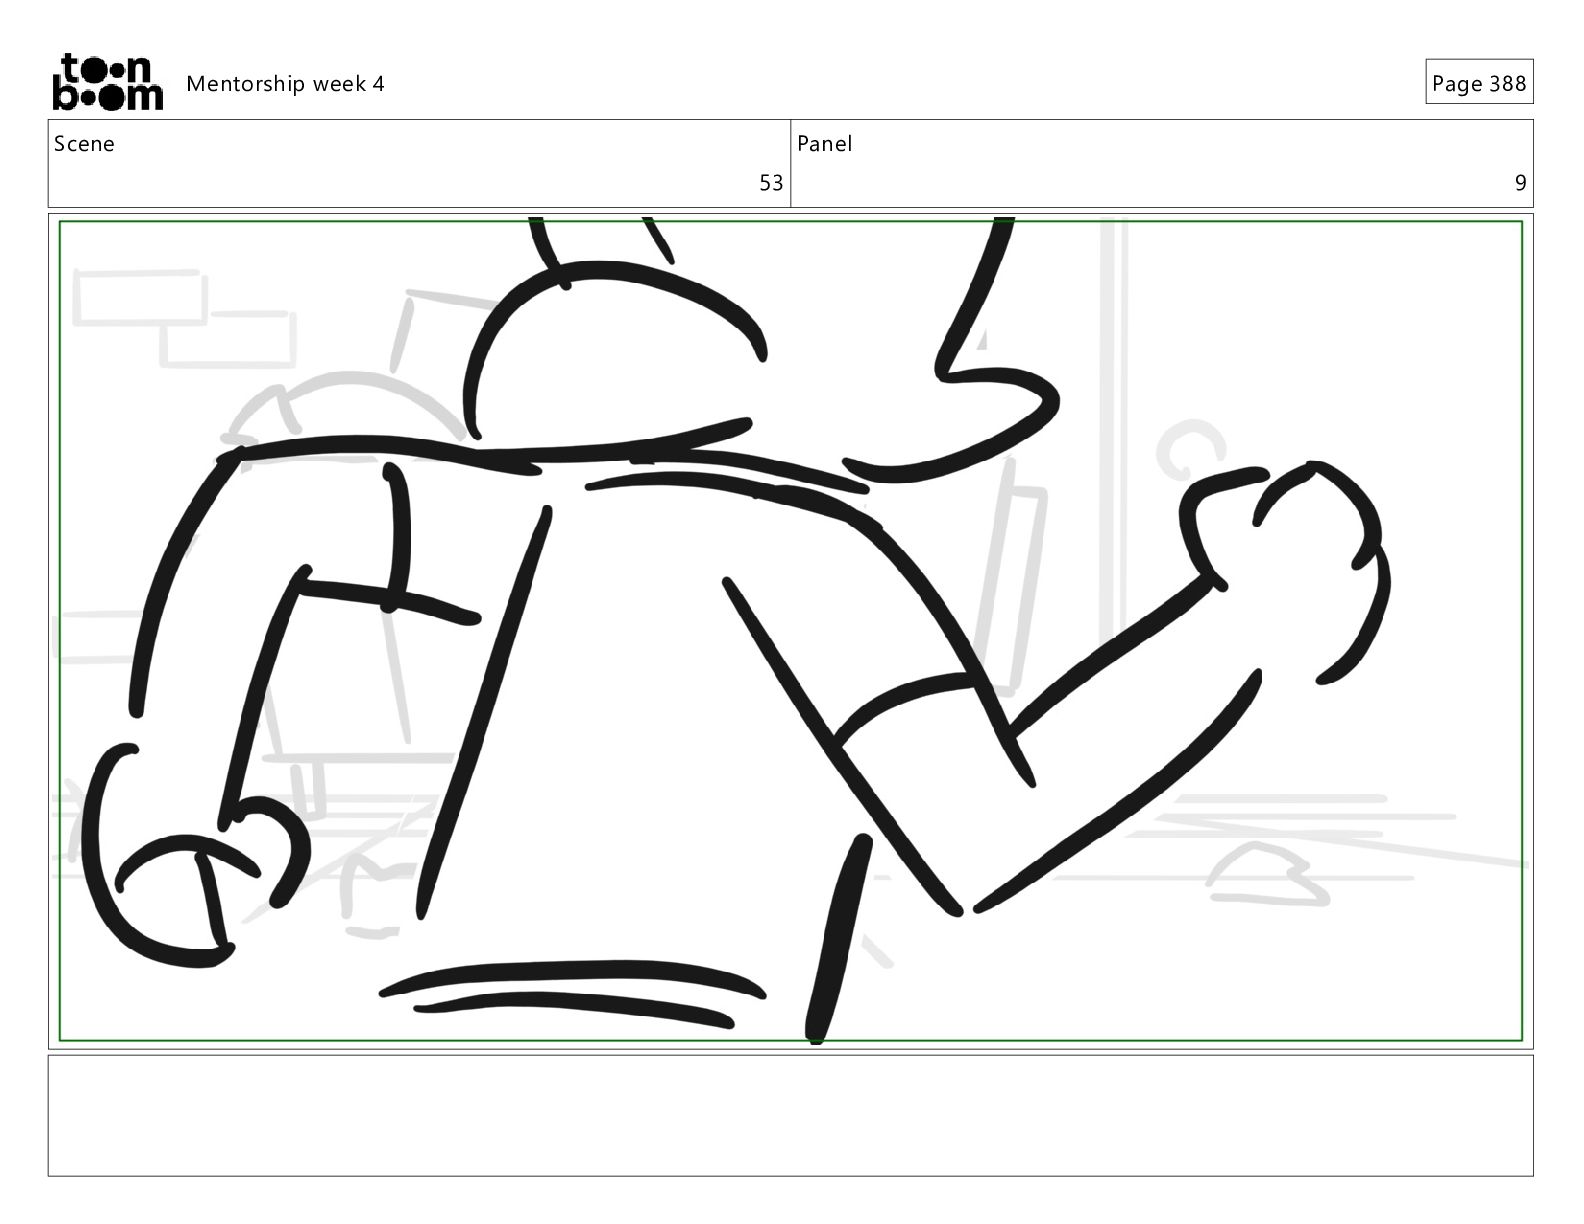Click the Toon Boom logo
Image resolution: width=1584 pixels, height=1224 pixels.
pyautogui.click(x=107, y=82)
